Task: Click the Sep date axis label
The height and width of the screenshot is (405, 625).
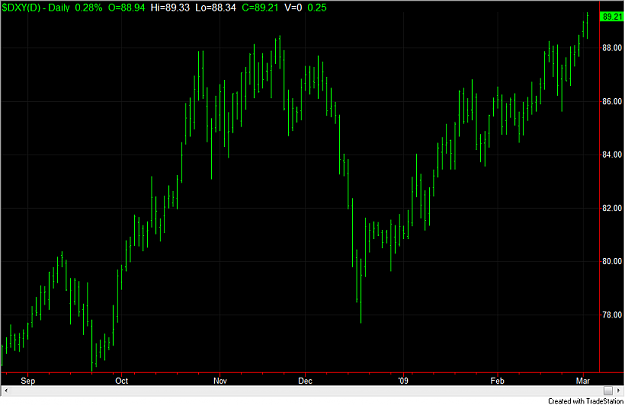Action: coord(28,381)
